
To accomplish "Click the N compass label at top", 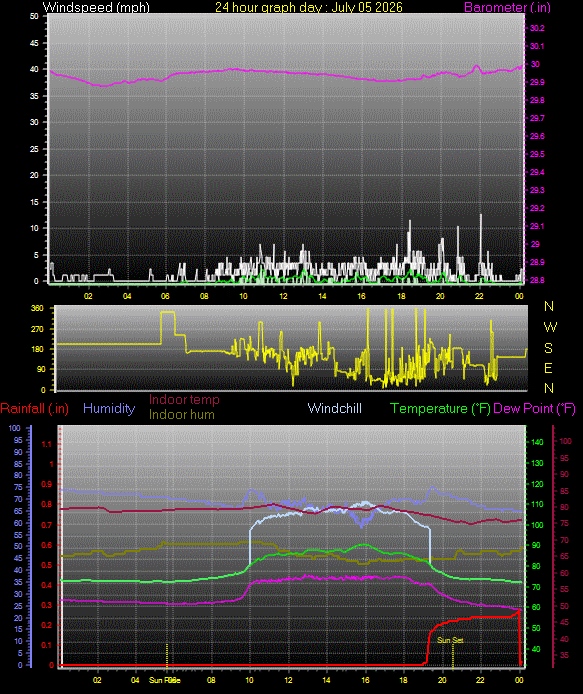I will pyautogui.click(x=549, y=306).
